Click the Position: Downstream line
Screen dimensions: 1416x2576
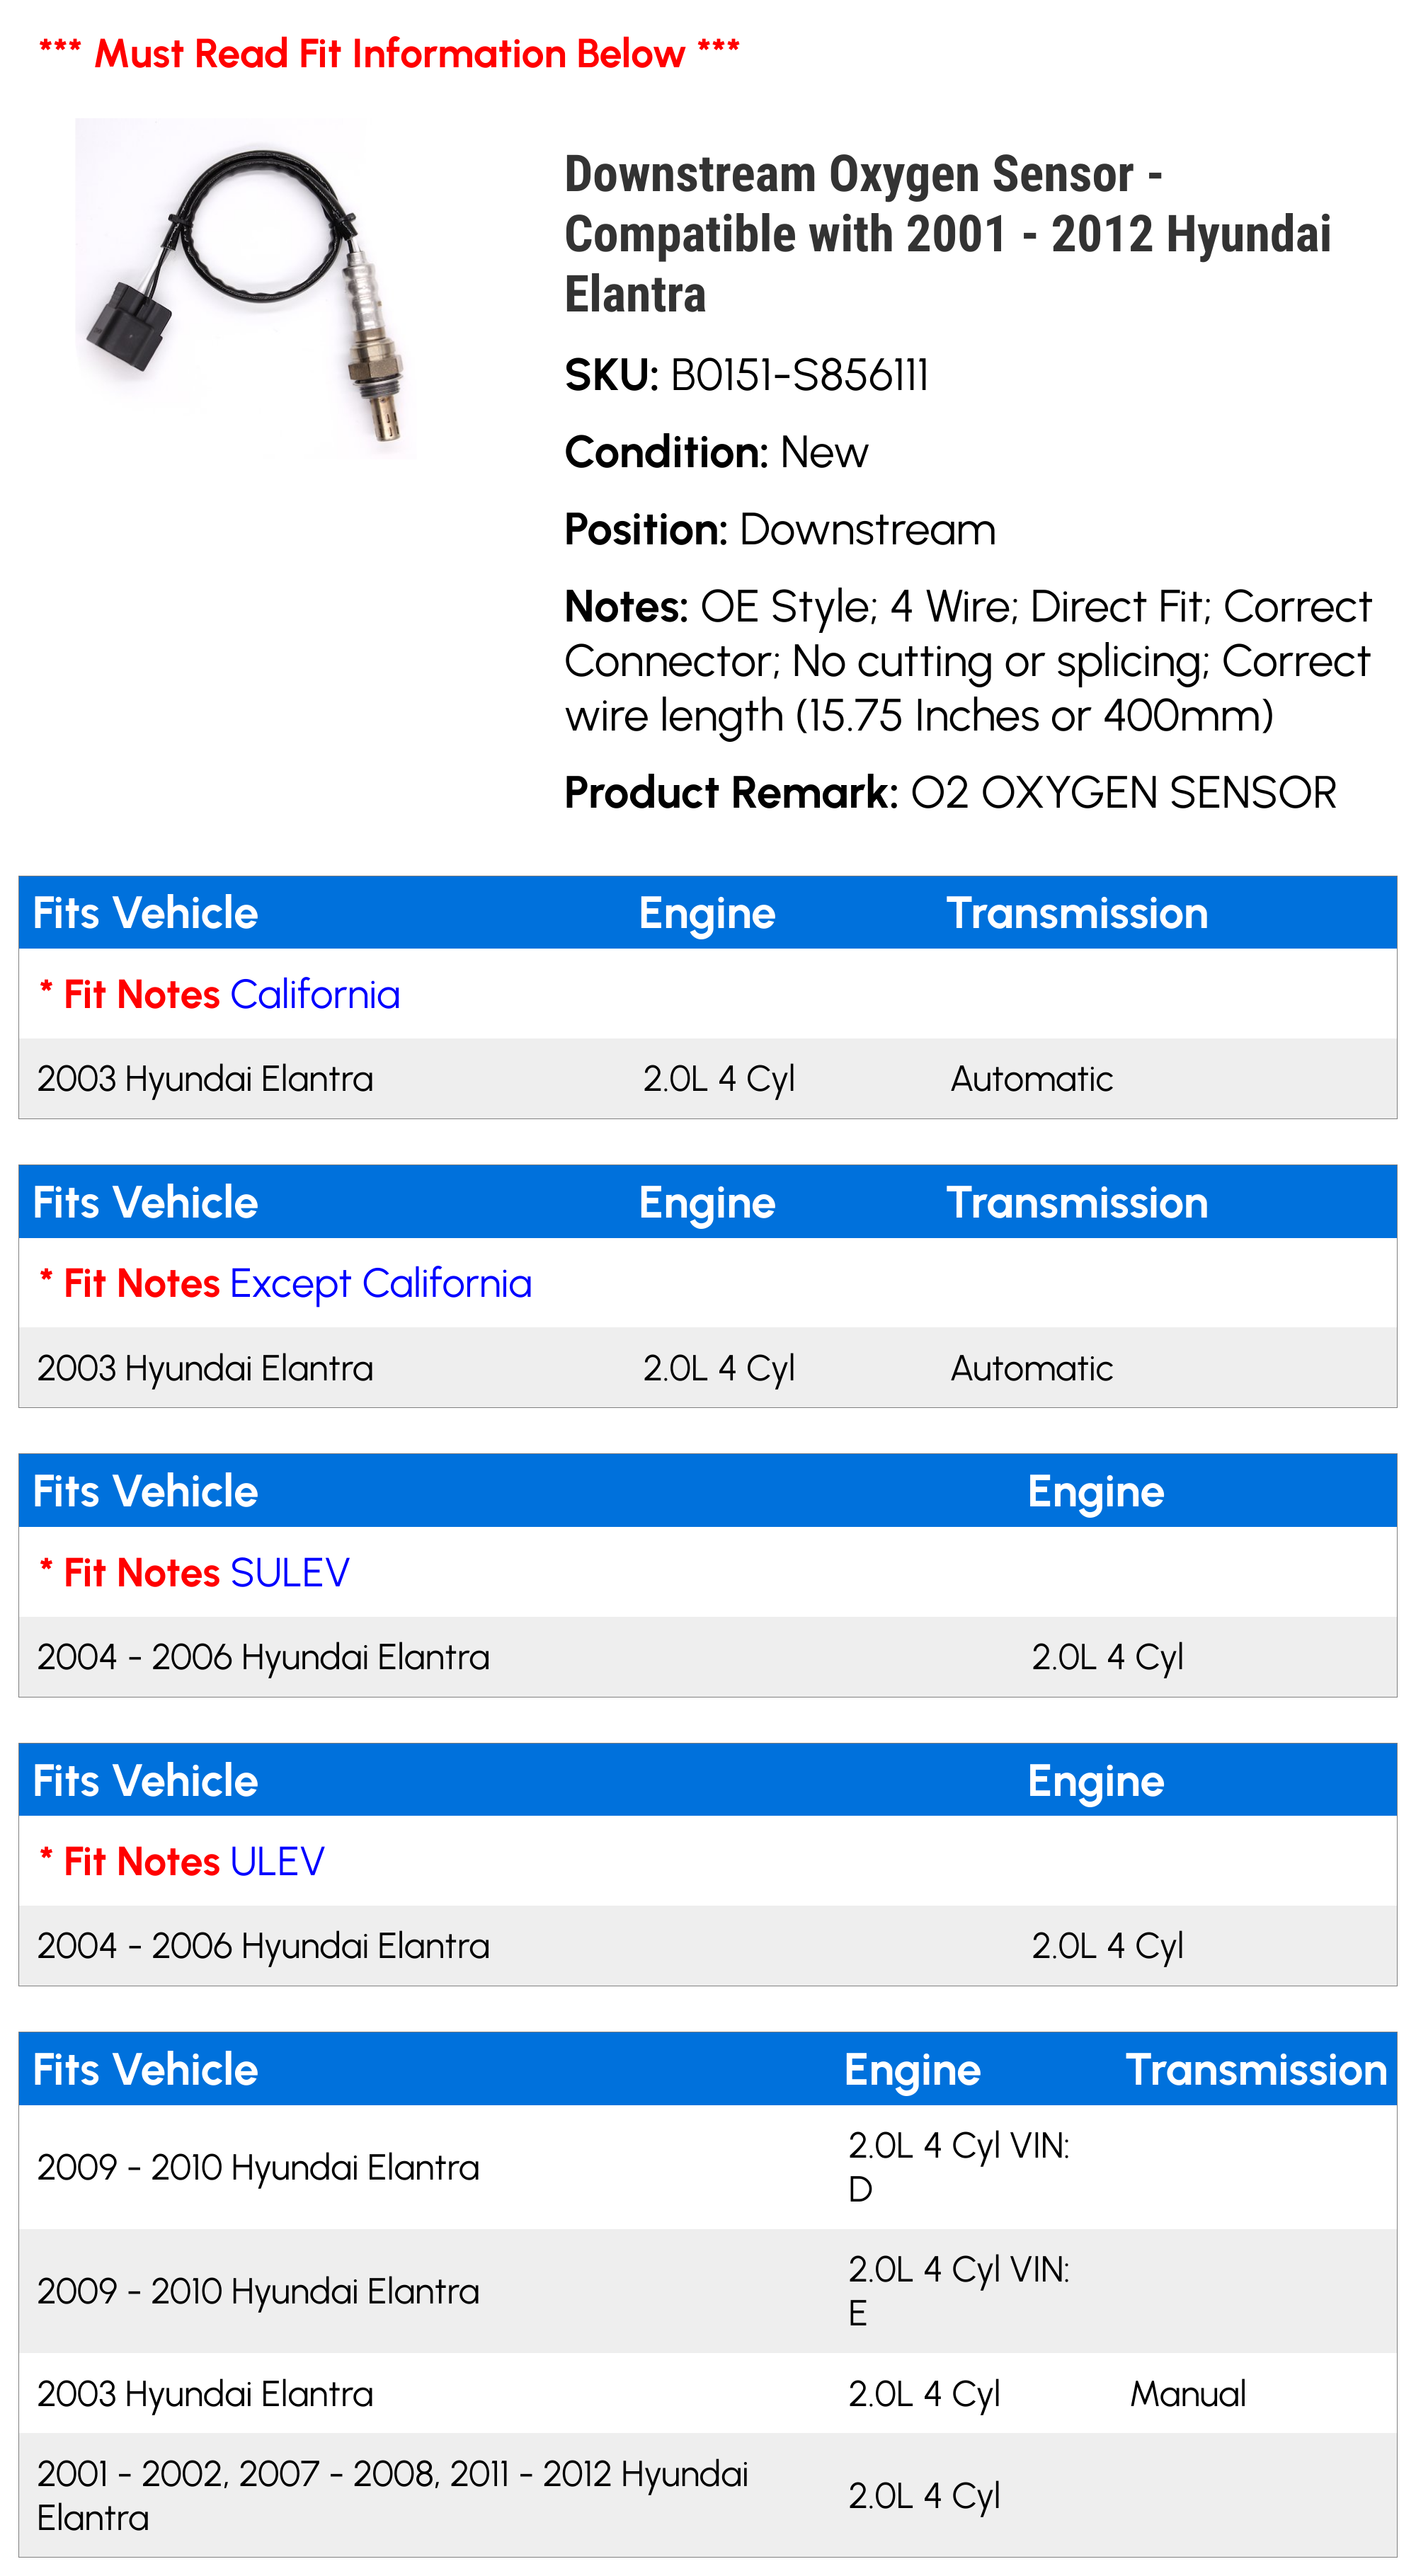pos(780,529)
